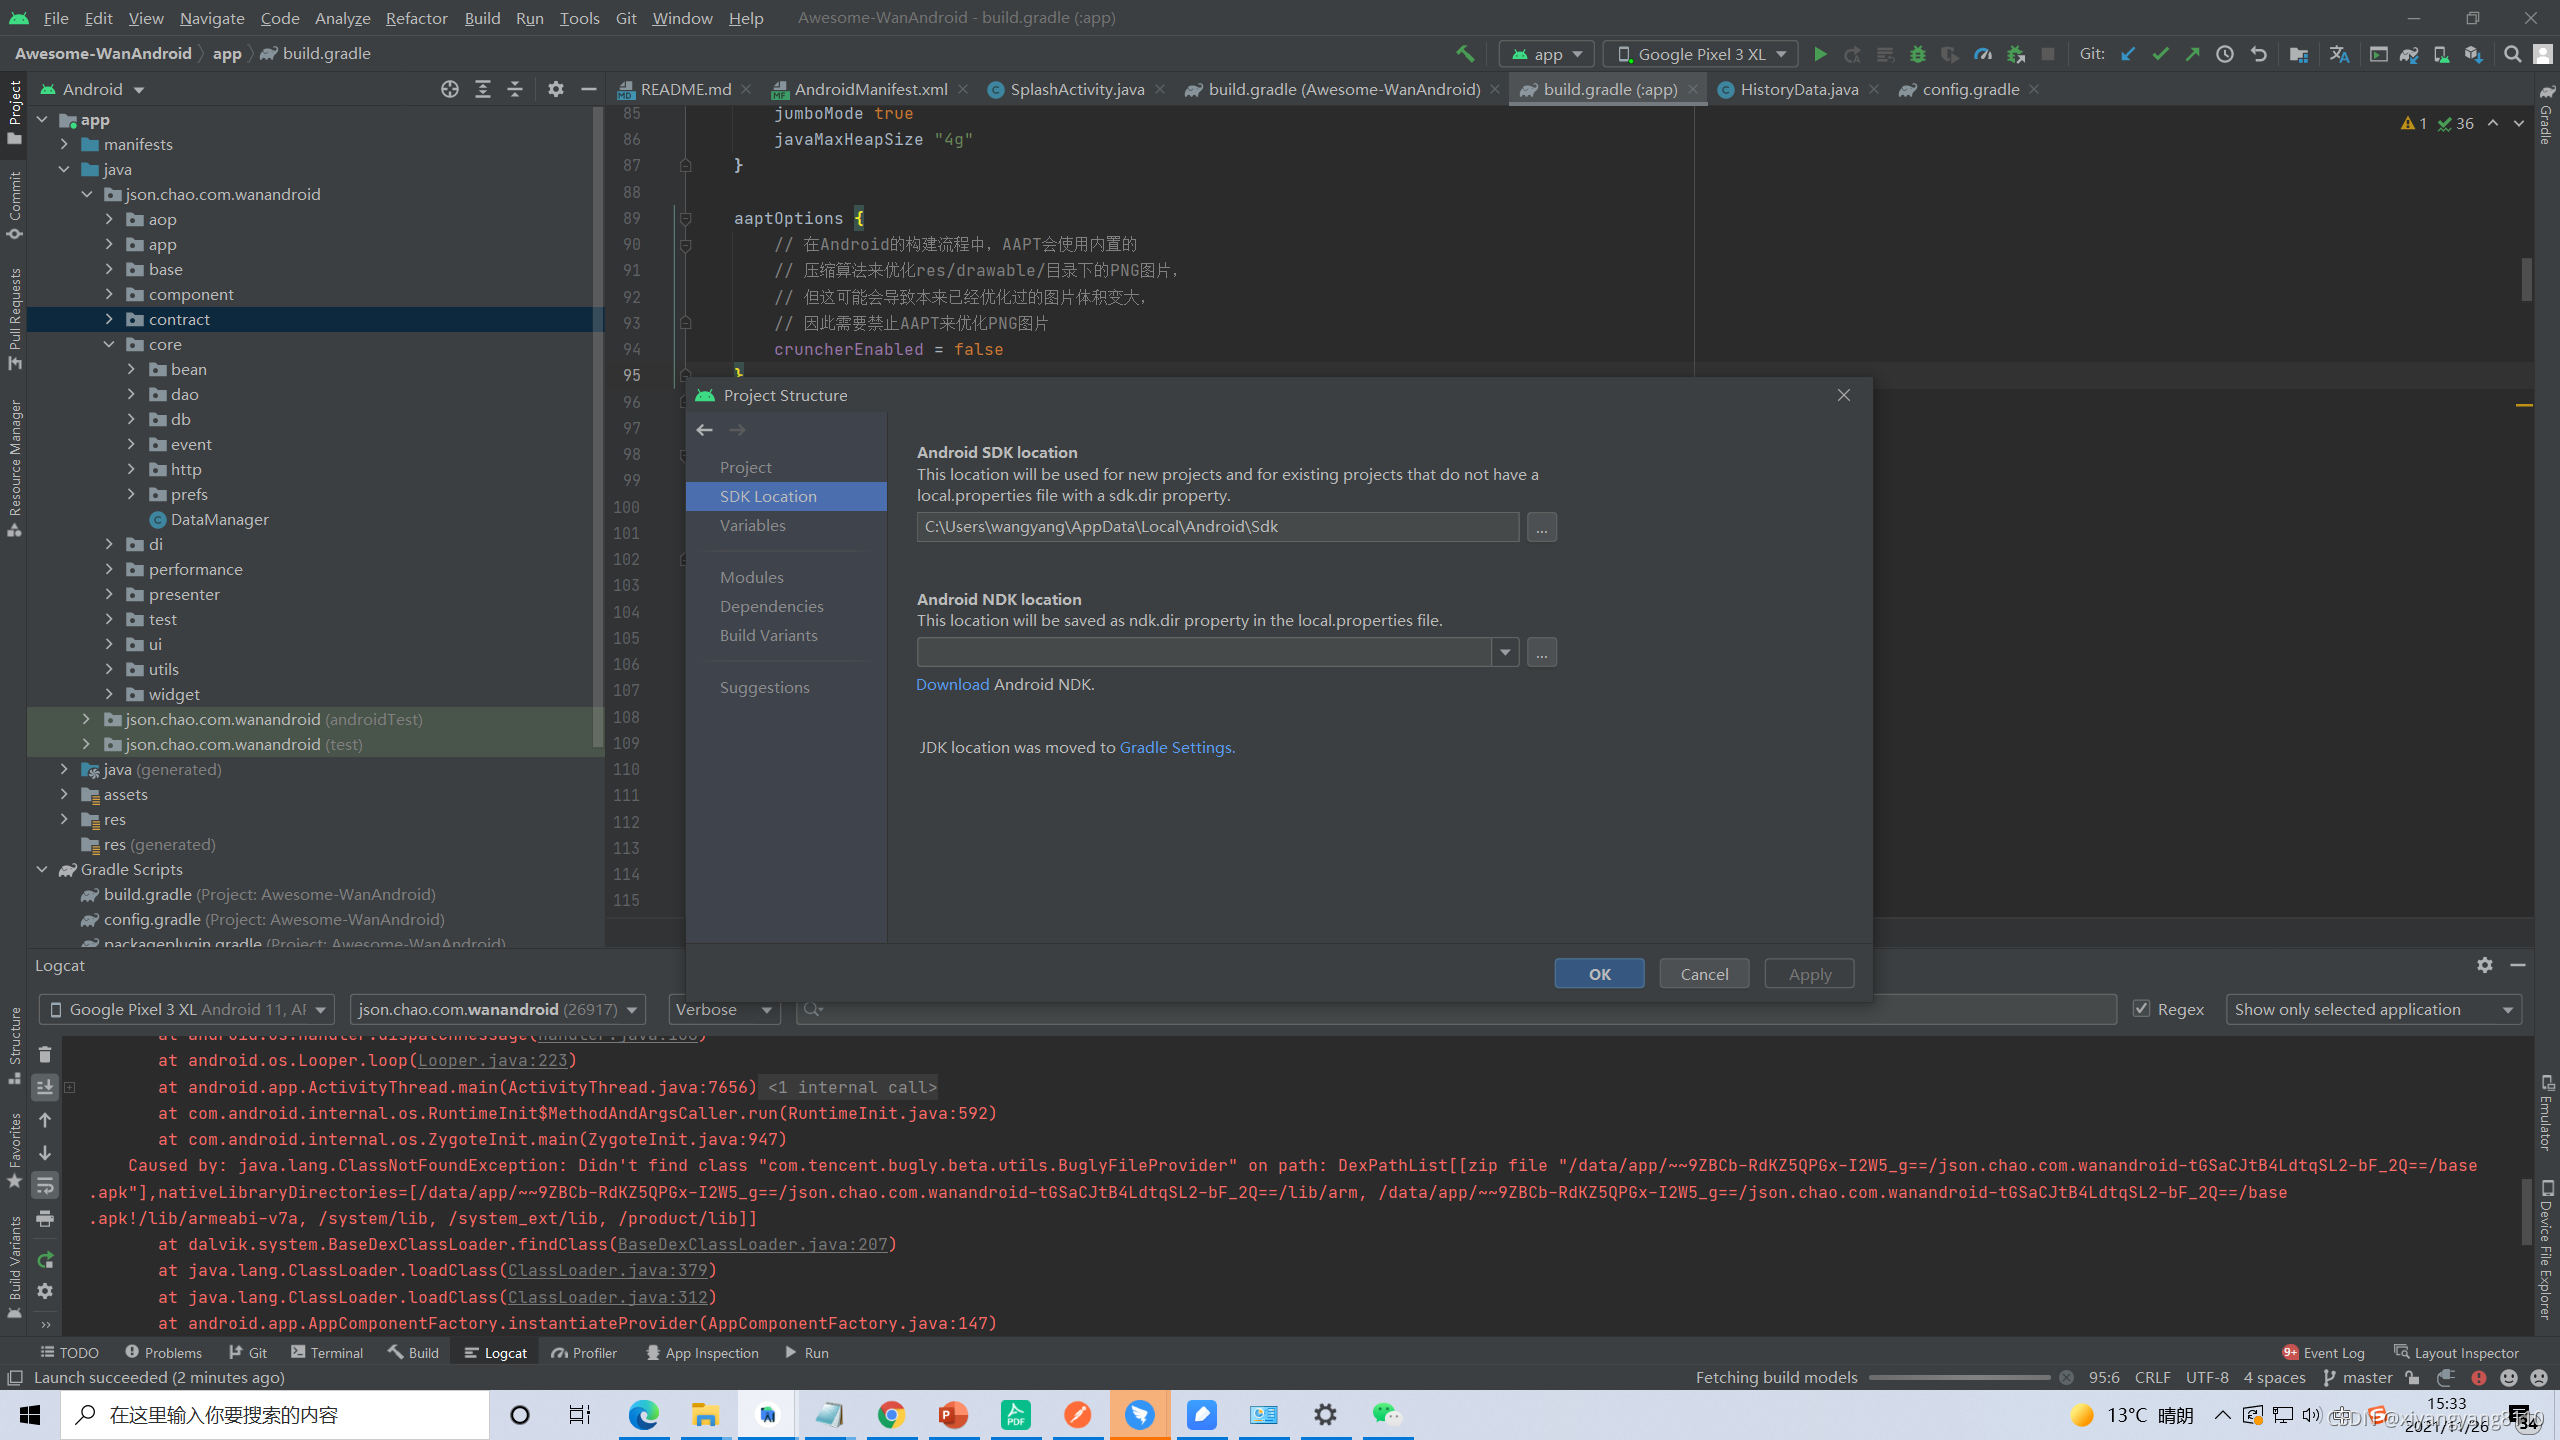Clear the Logcat with the trash icon
This screenshot has height=1440, width=2560.
click(44, 1053)
